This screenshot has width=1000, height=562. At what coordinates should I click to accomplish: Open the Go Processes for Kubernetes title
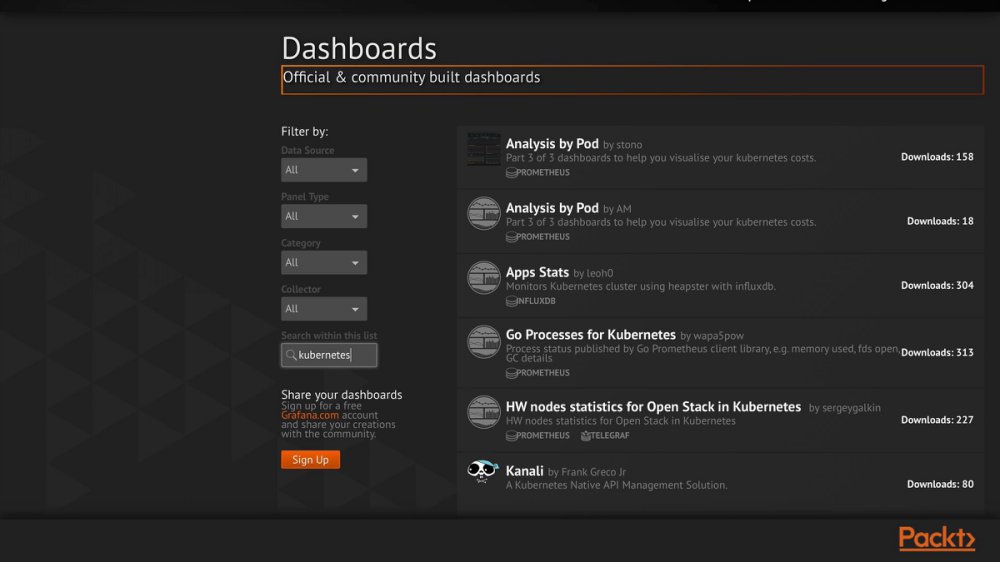pyautogui.click(x=591, y=335)
